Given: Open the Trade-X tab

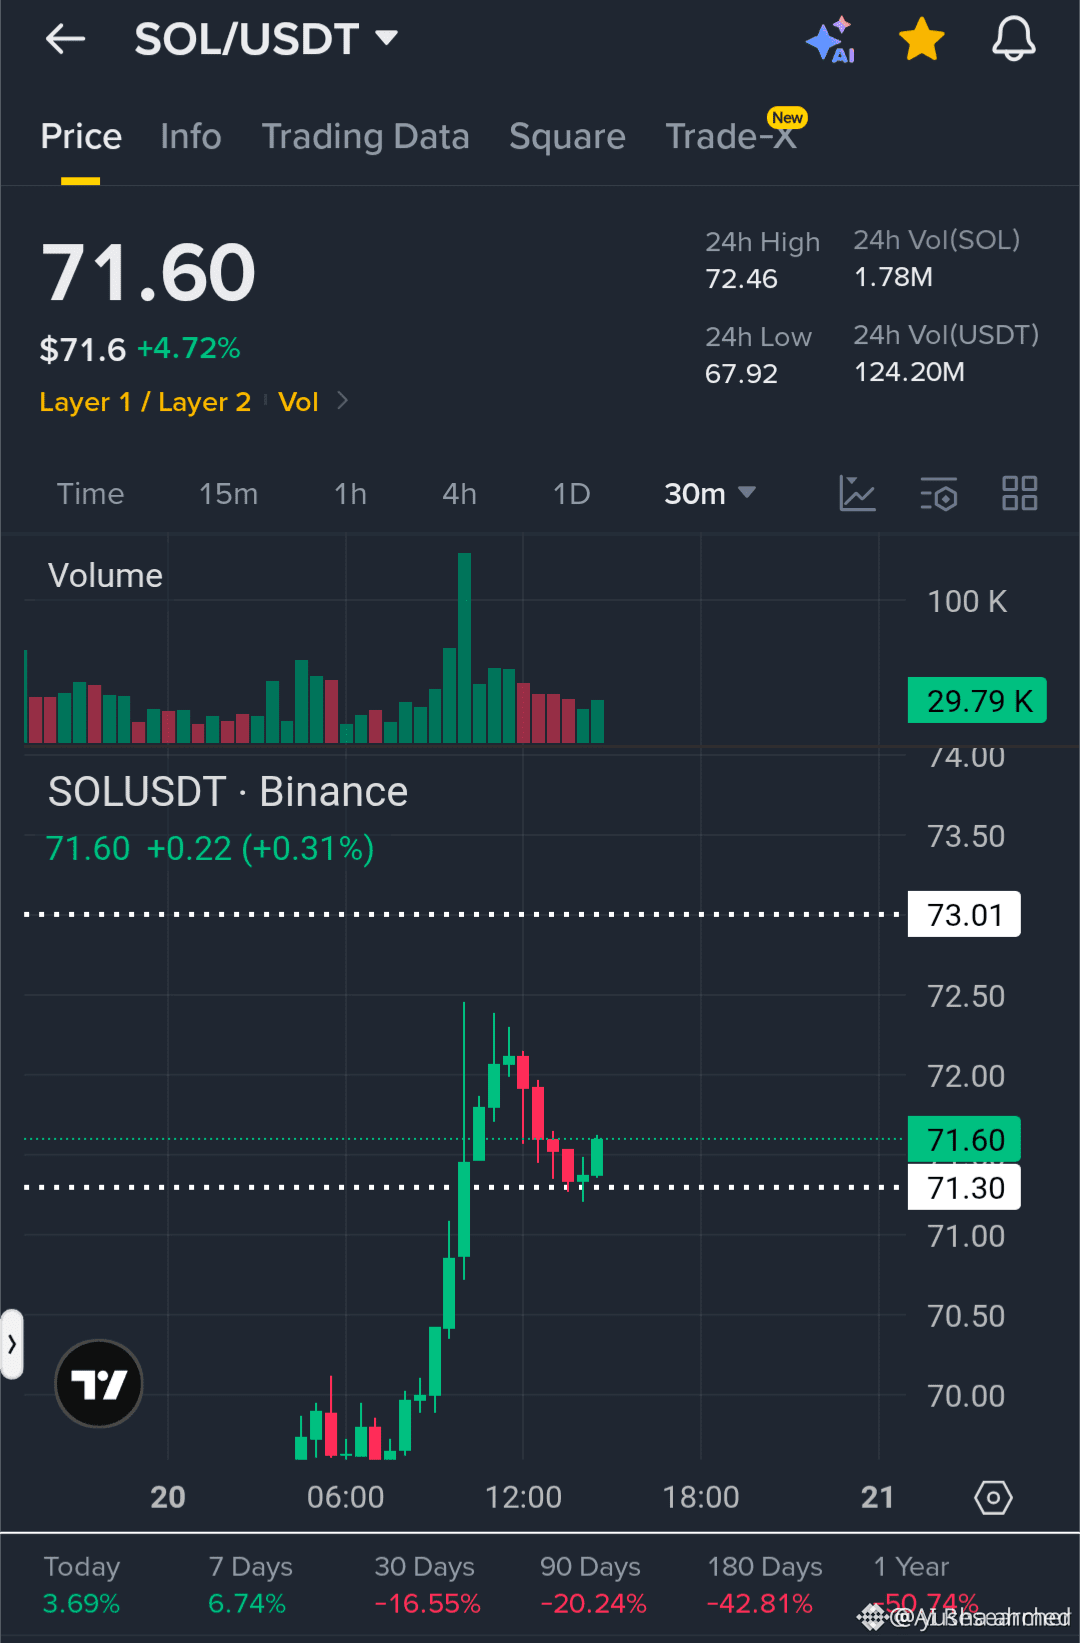Looking at the screenshot, I should (x=731, y=136).
